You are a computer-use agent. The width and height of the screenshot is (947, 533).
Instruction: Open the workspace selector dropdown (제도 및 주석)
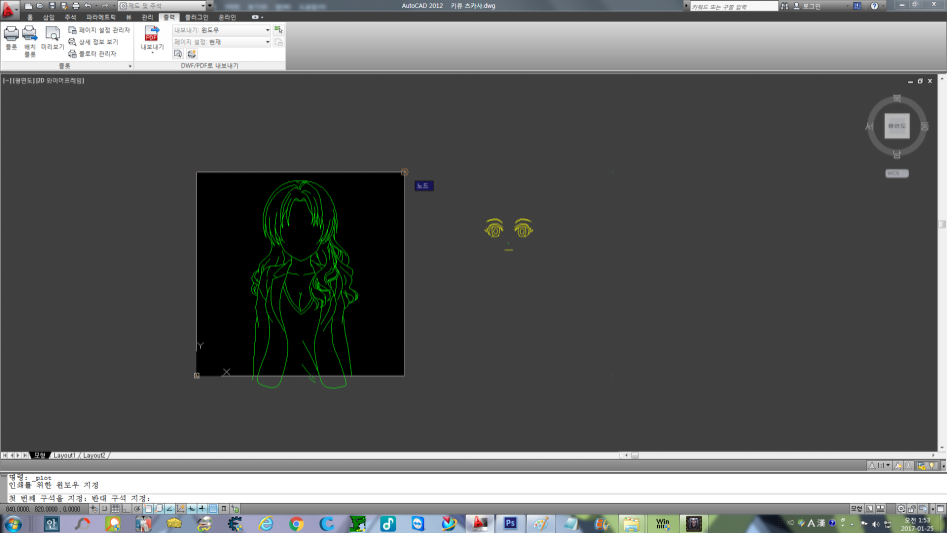162,5
